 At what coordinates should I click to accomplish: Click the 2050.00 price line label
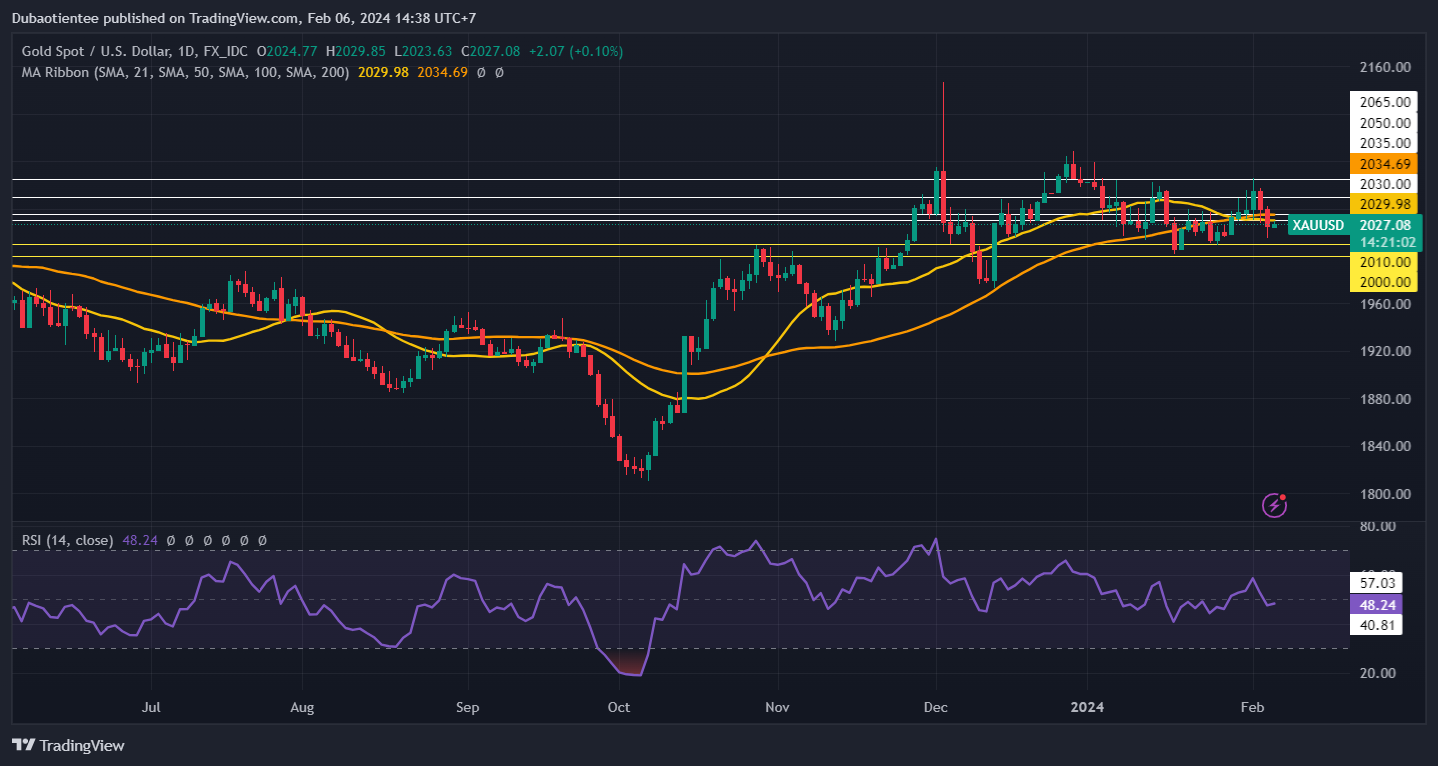pyautogui.click(x=1384, y=122)
